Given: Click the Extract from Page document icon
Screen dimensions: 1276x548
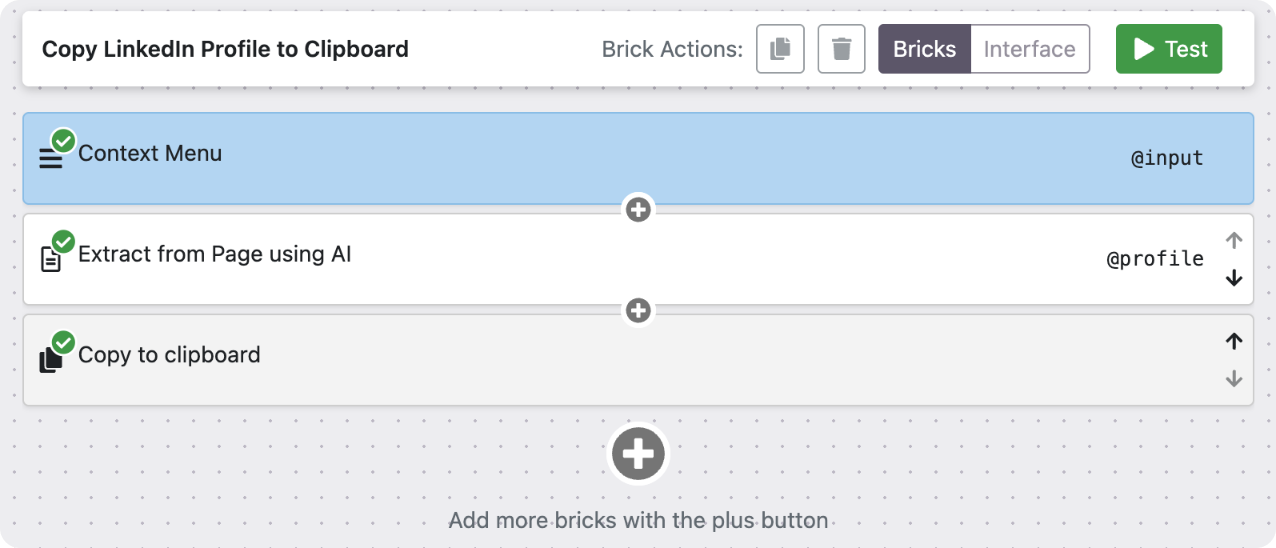Looking at the screenshot, I should 51,259.
